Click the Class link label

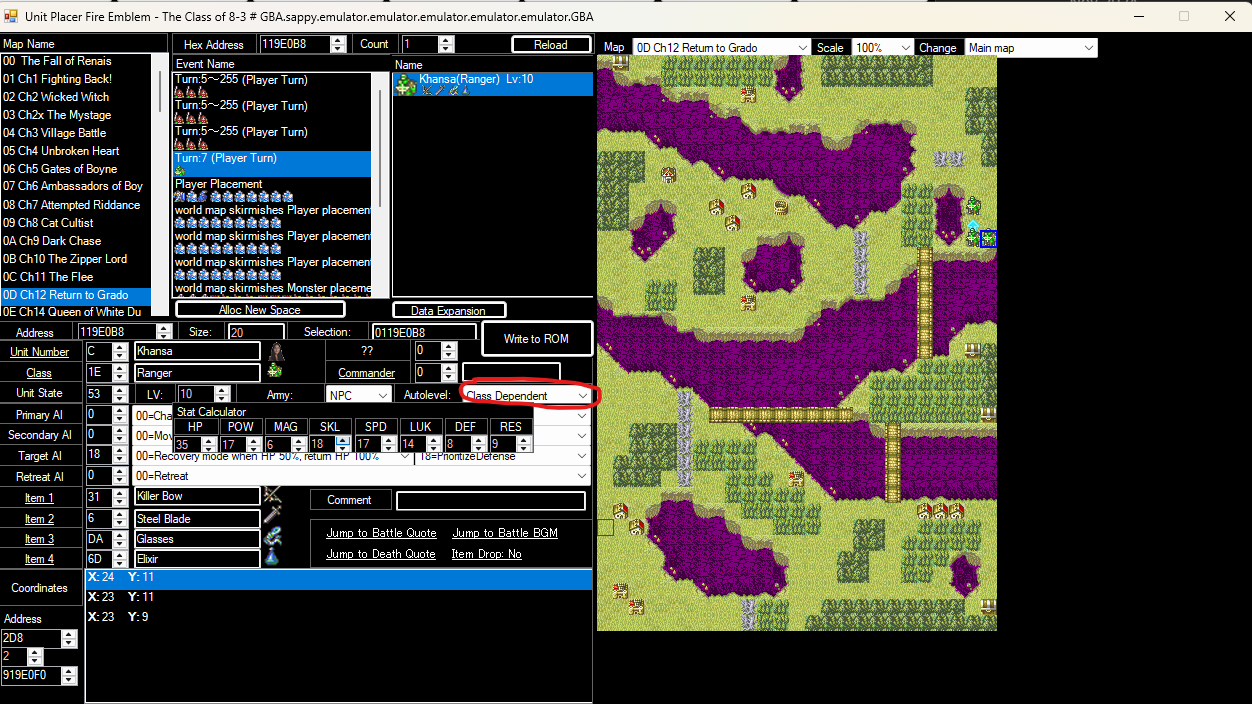click(x=39, y=373)
